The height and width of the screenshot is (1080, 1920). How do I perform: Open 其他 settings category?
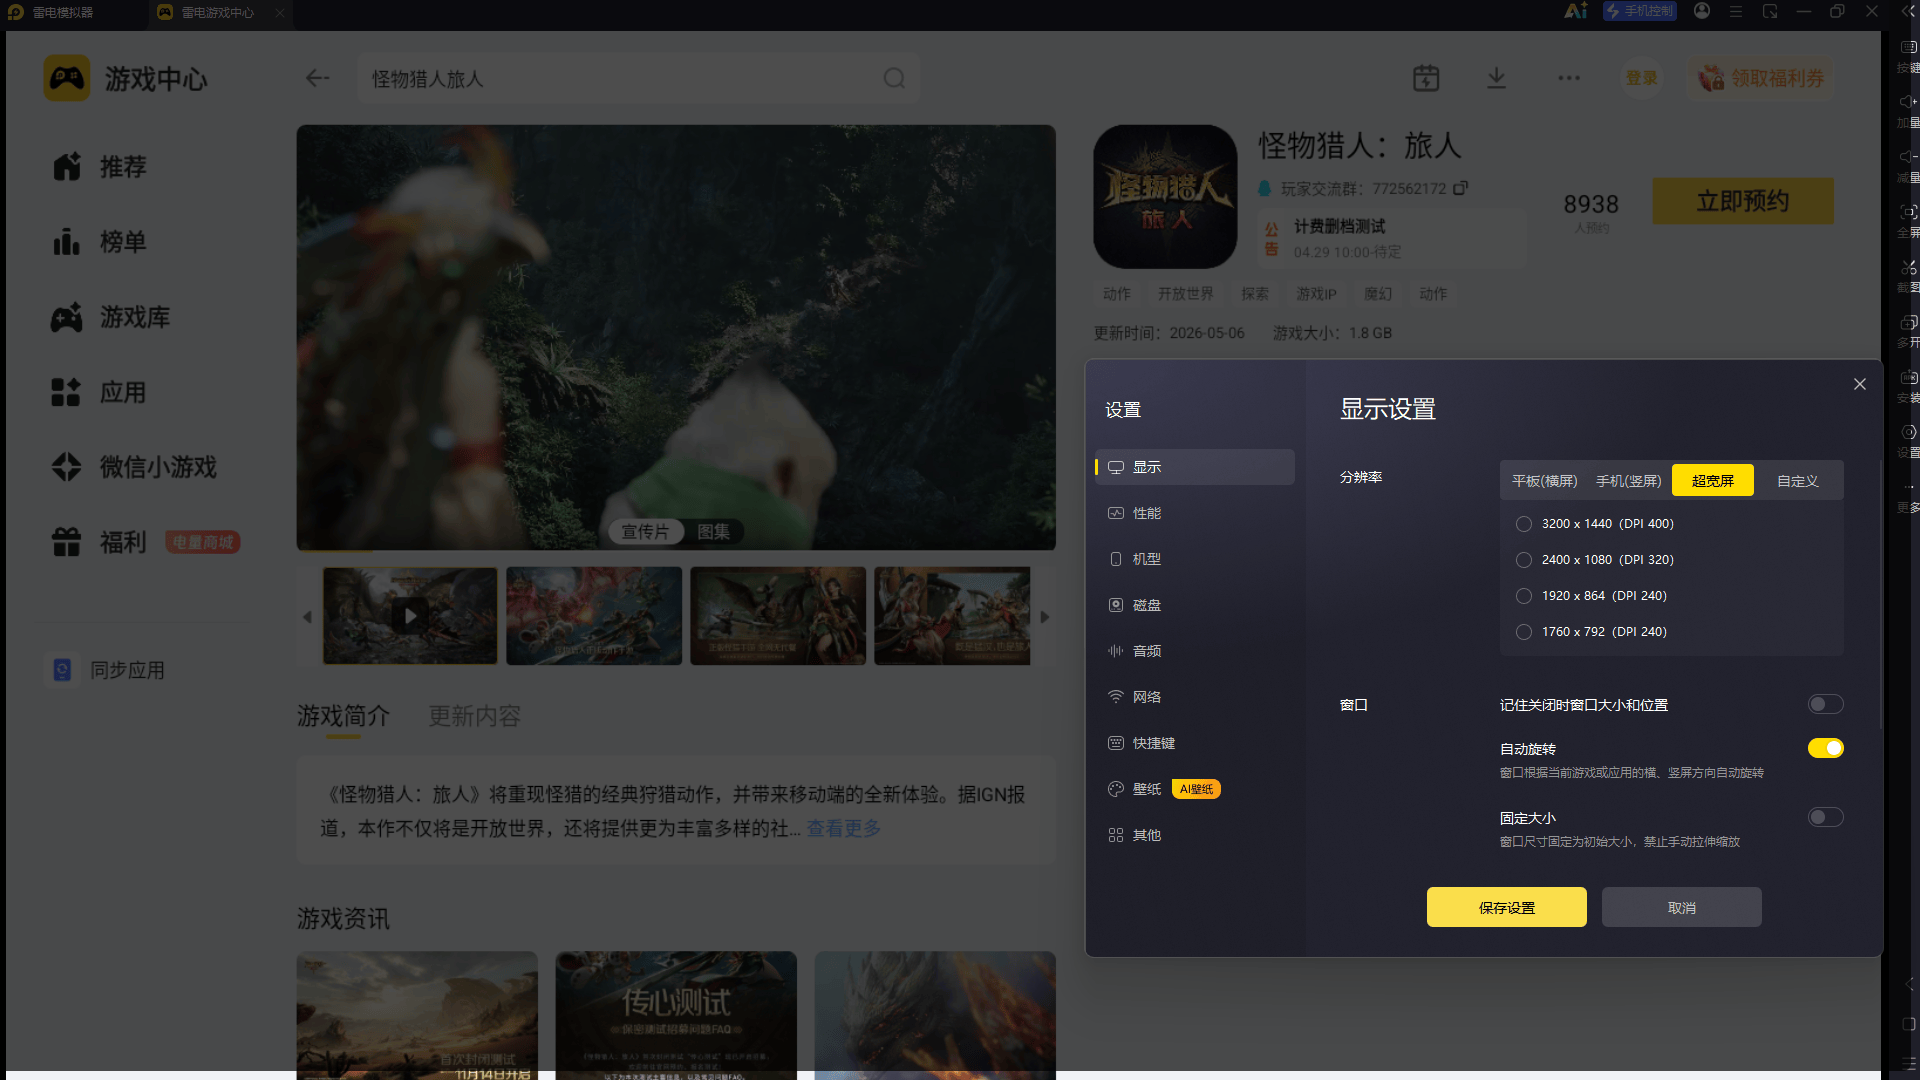coord(1195,835)
